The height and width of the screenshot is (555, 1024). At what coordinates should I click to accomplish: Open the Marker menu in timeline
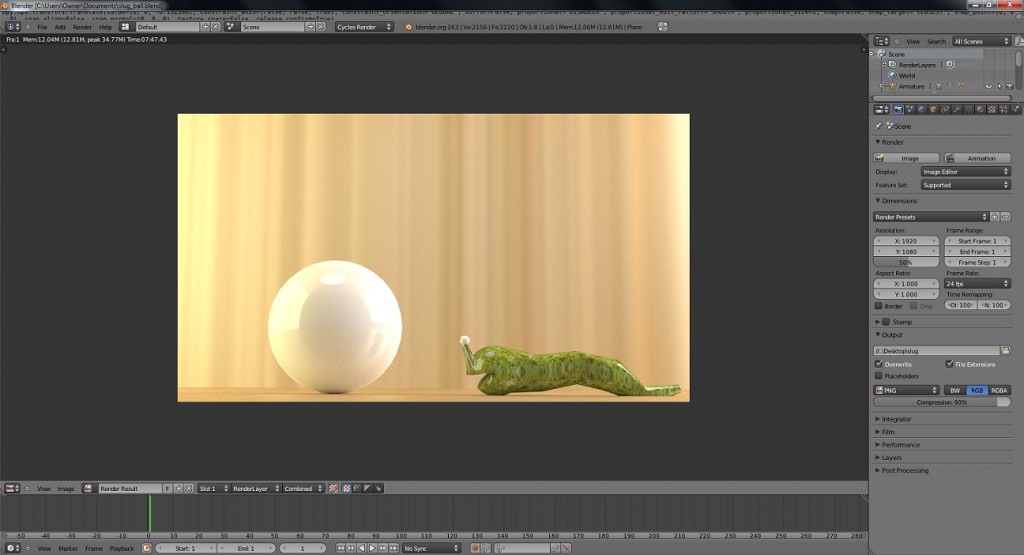coord(68,548)
